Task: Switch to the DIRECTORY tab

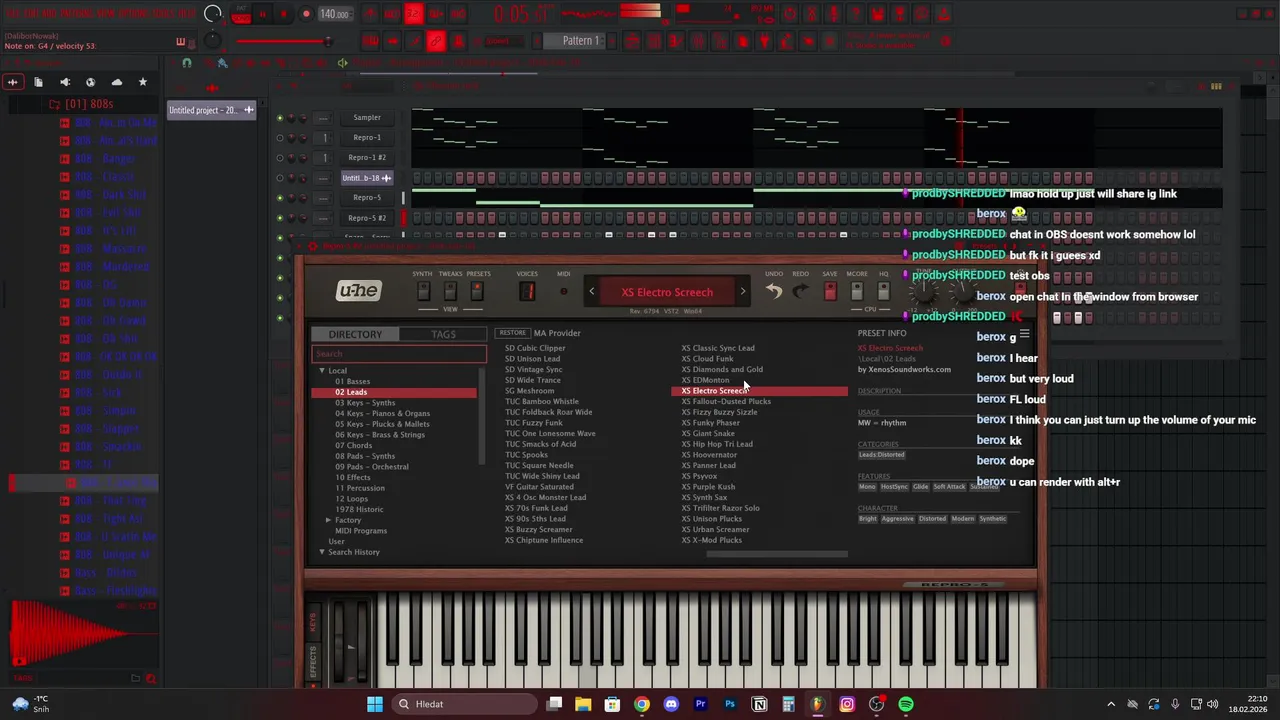Action: click(355, 334)
